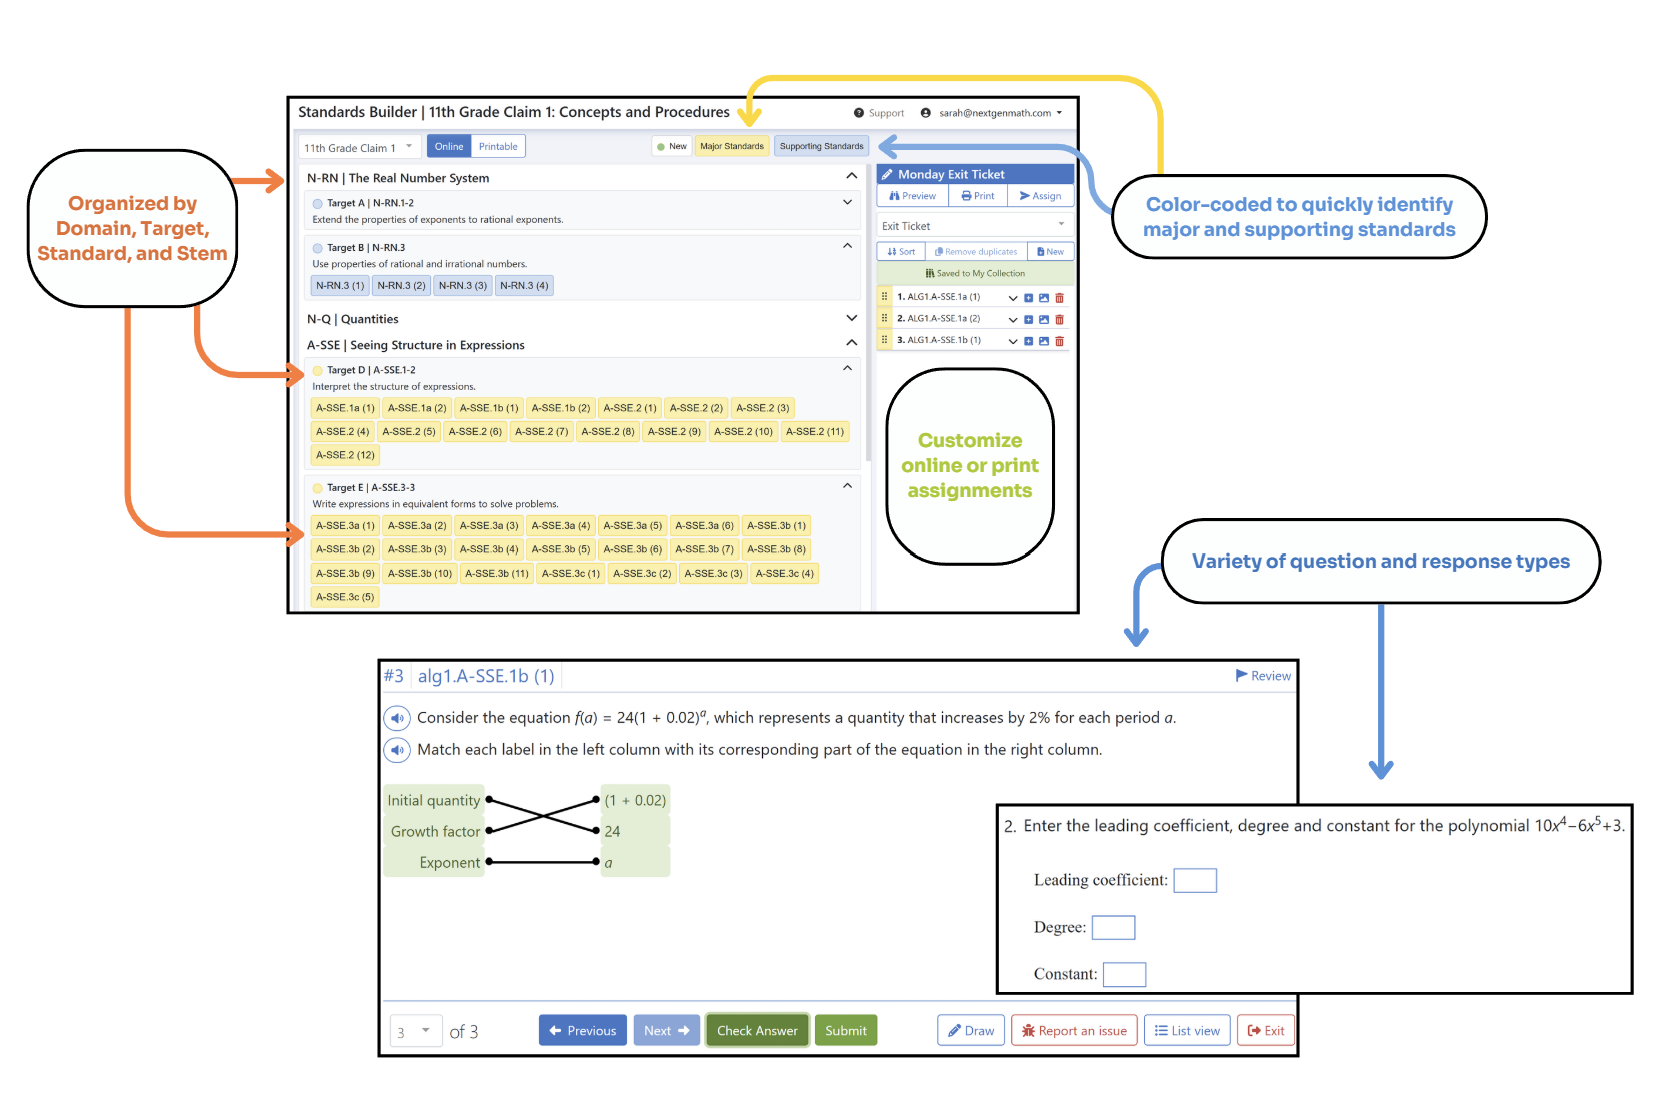Screen dimensions: 1660x1108
Task: Add item 1 ALG1.A-SSE.1a (1) with plus icon
Action: coord(1028,298)
